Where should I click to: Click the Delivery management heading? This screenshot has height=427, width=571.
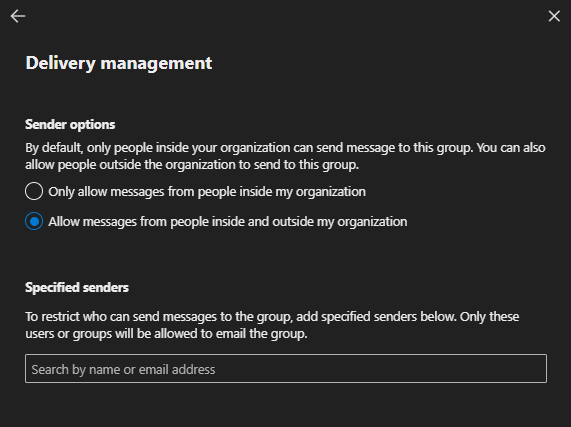119,63
